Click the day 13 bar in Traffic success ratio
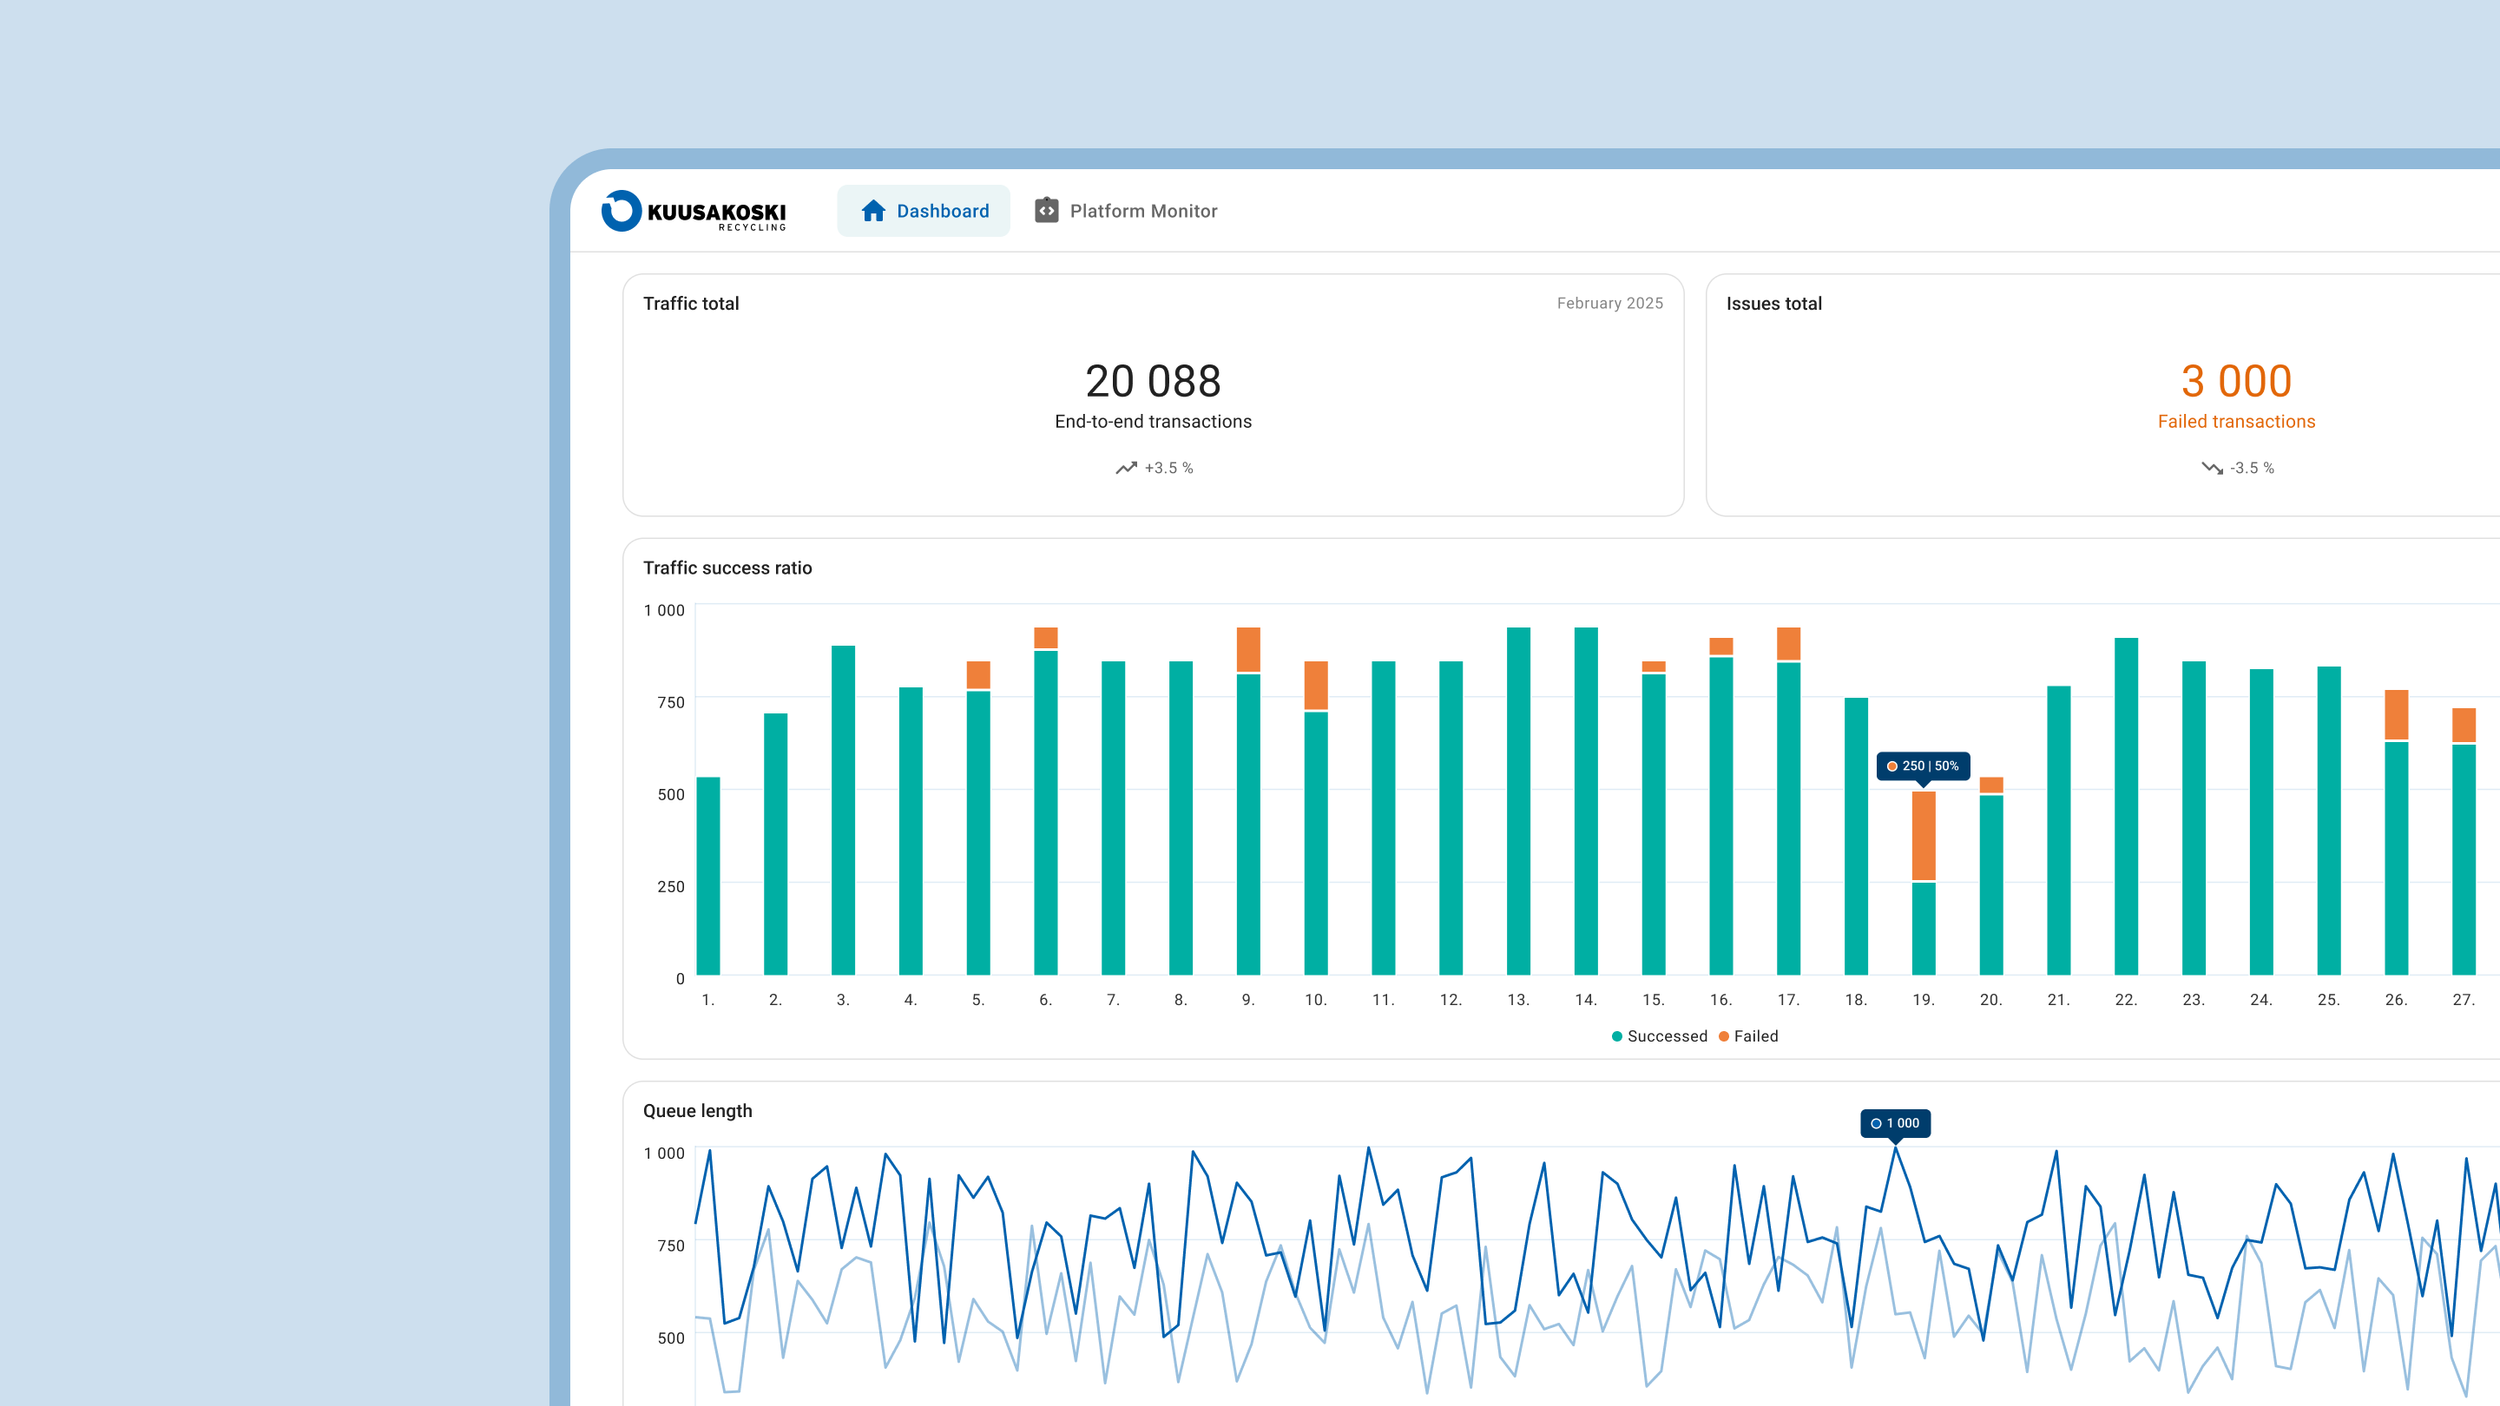The image size is (2500, 1406). pyautogui.click(x=1518, y=801)
